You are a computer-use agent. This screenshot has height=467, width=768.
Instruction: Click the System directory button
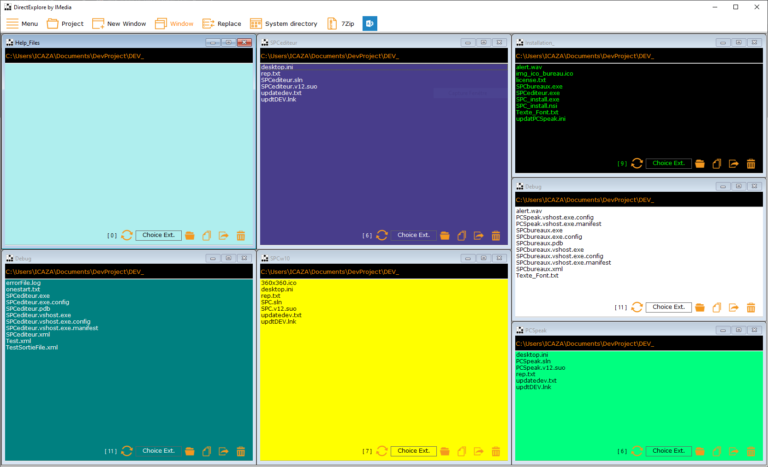coord(285,23)
